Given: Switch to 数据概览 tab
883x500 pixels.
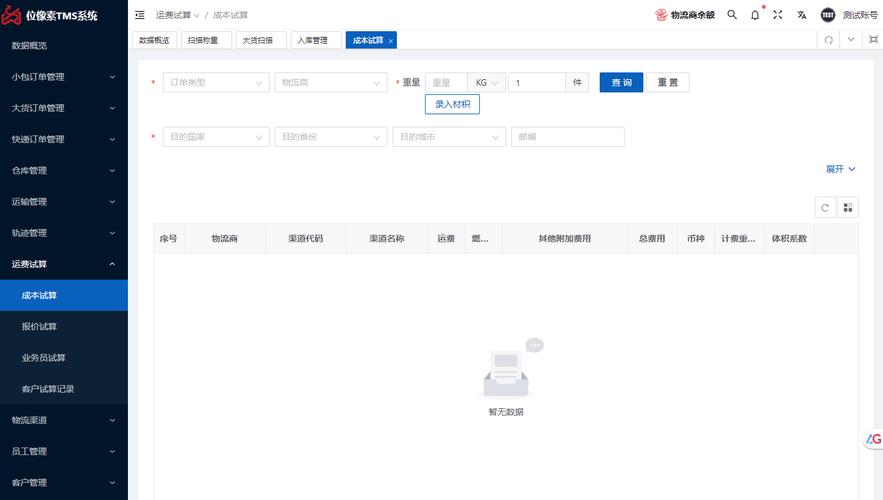Looking at the screenshot, I should (154, 40).
